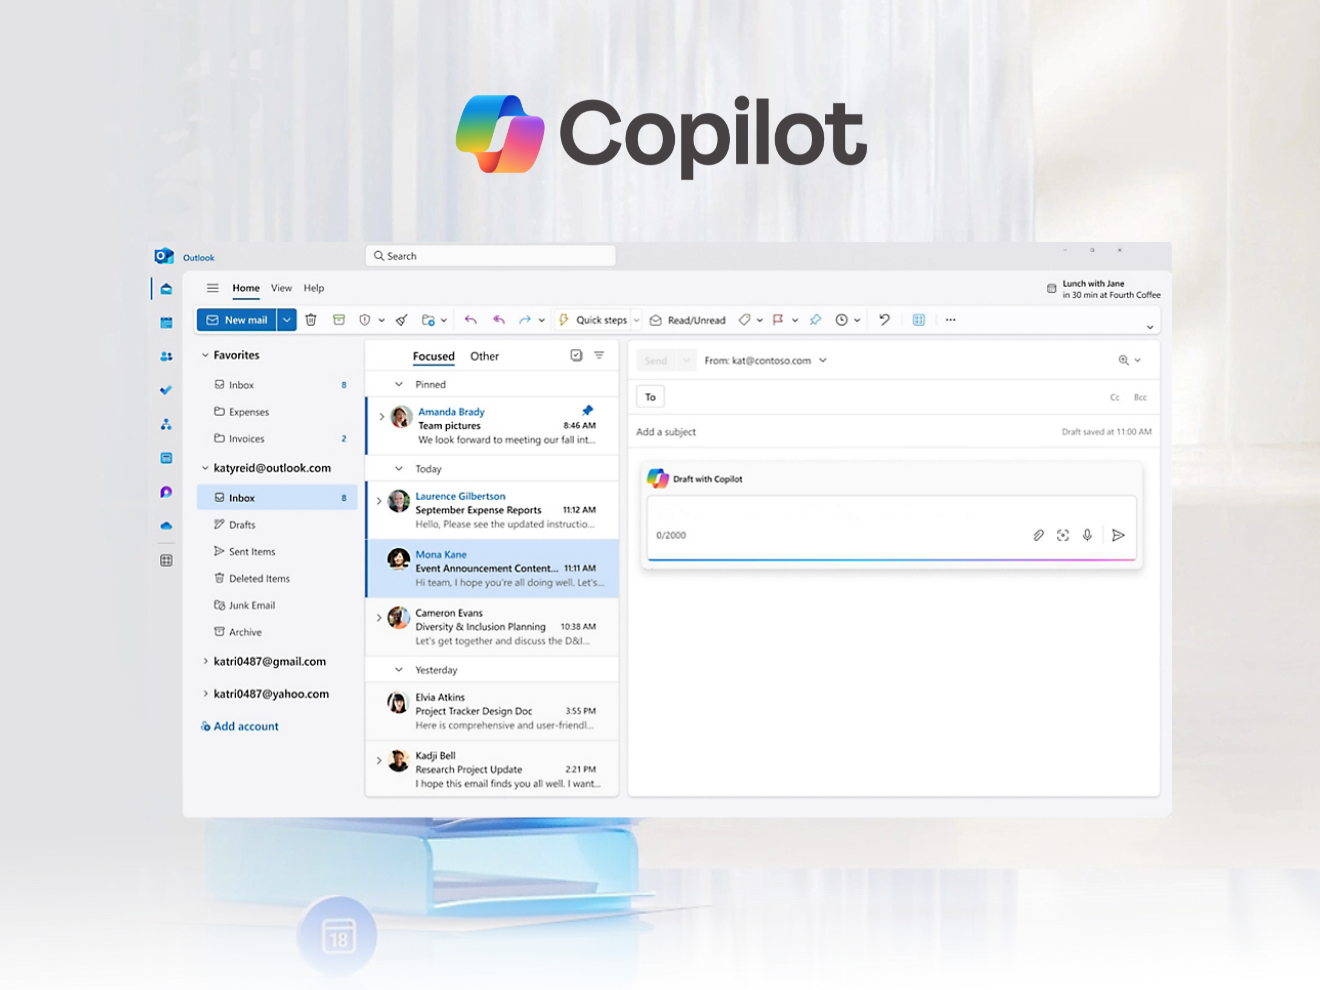The image size is (1320, 990).
Task: Click the blue grid view icon in toolbar
Action: pyautogui.click(x=918, y=320)
